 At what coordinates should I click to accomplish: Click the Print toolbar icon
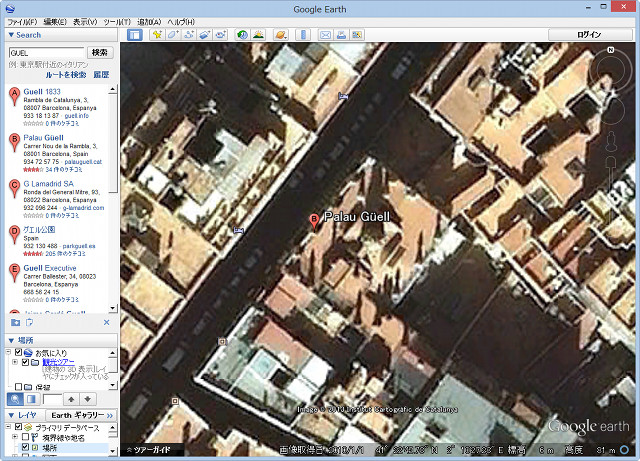[341, 35]
